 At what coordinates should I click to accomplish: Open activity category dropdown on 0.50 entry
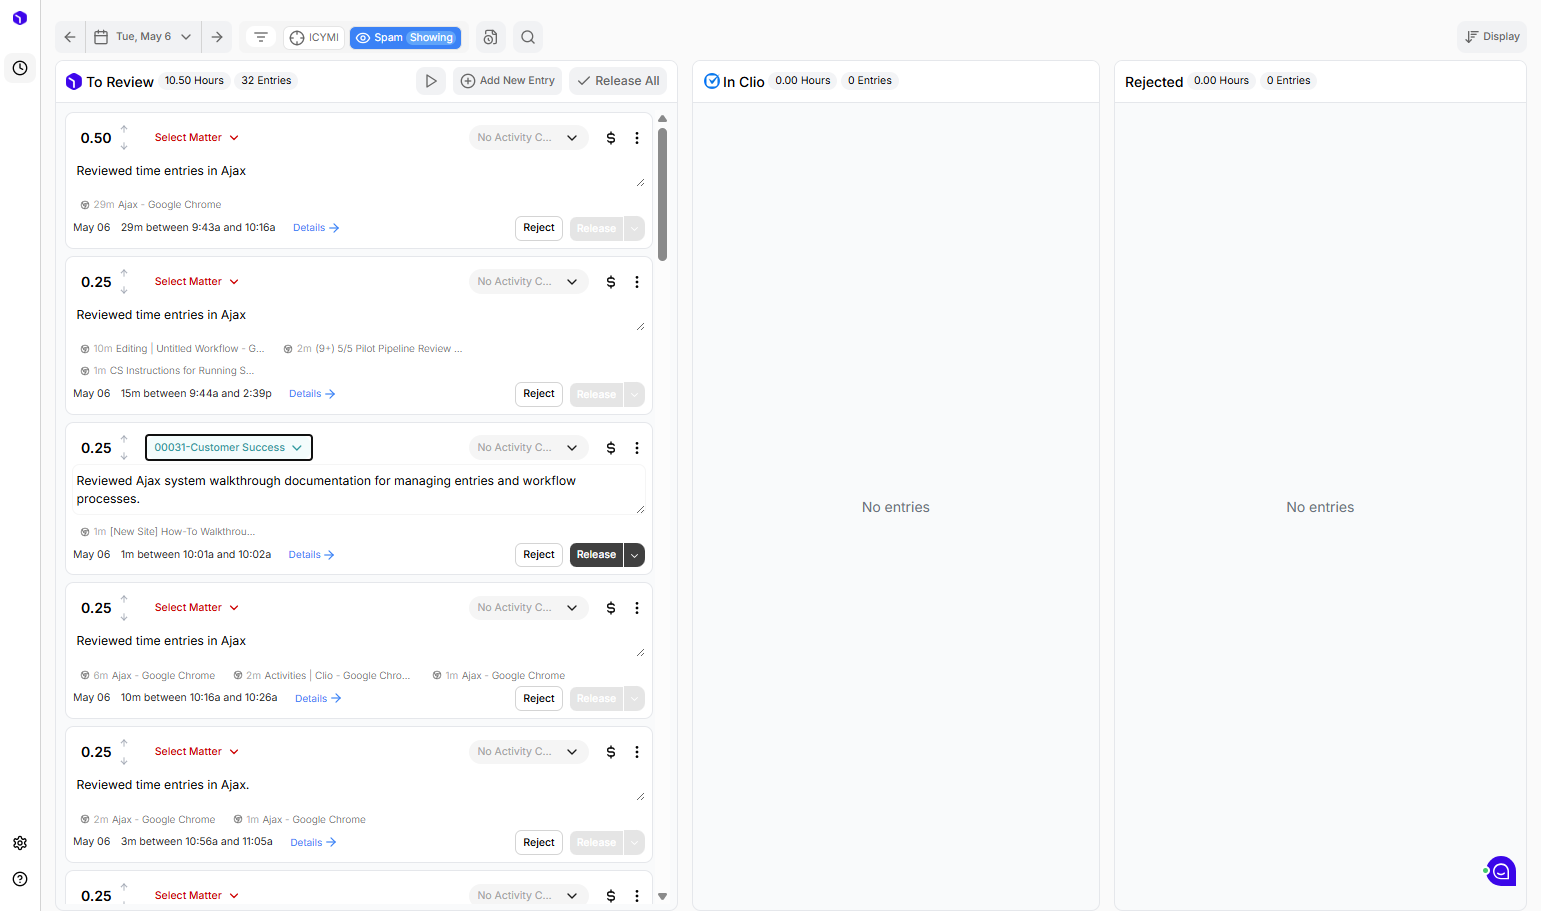[528, 138]
